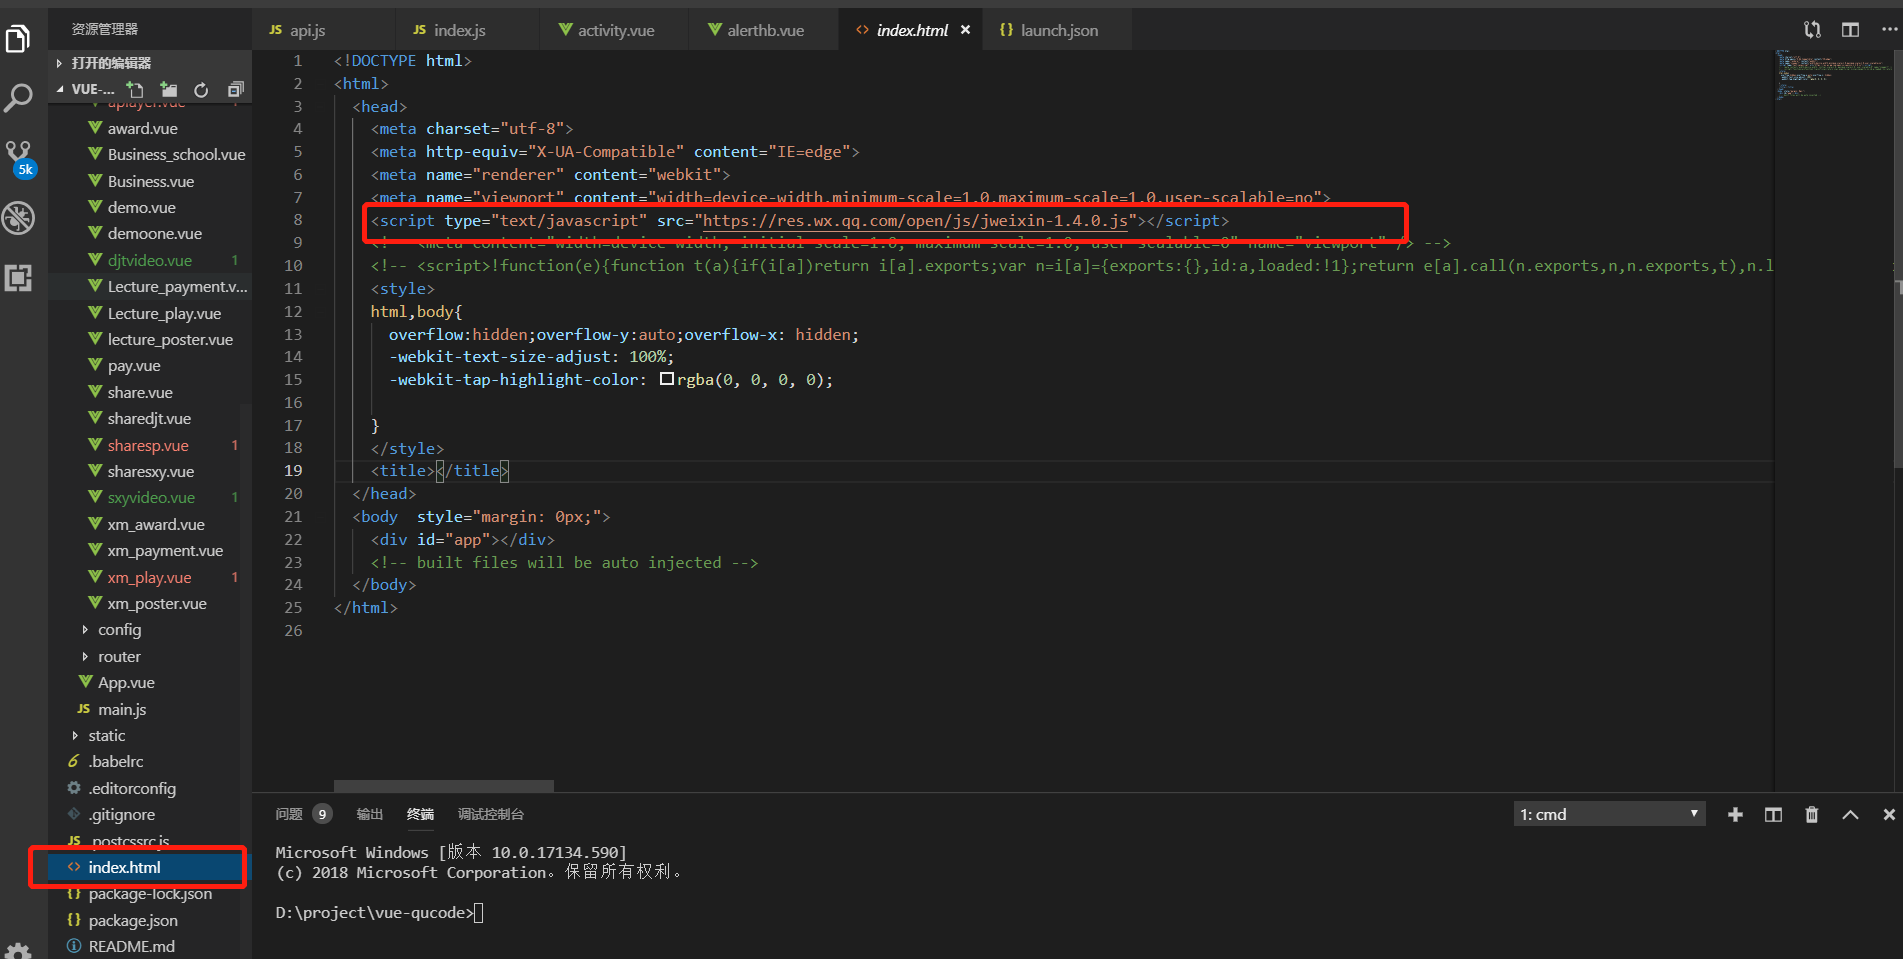The image size is (1903, 959).
Task: Split the editor to the right
Action: pos(1850,30)
